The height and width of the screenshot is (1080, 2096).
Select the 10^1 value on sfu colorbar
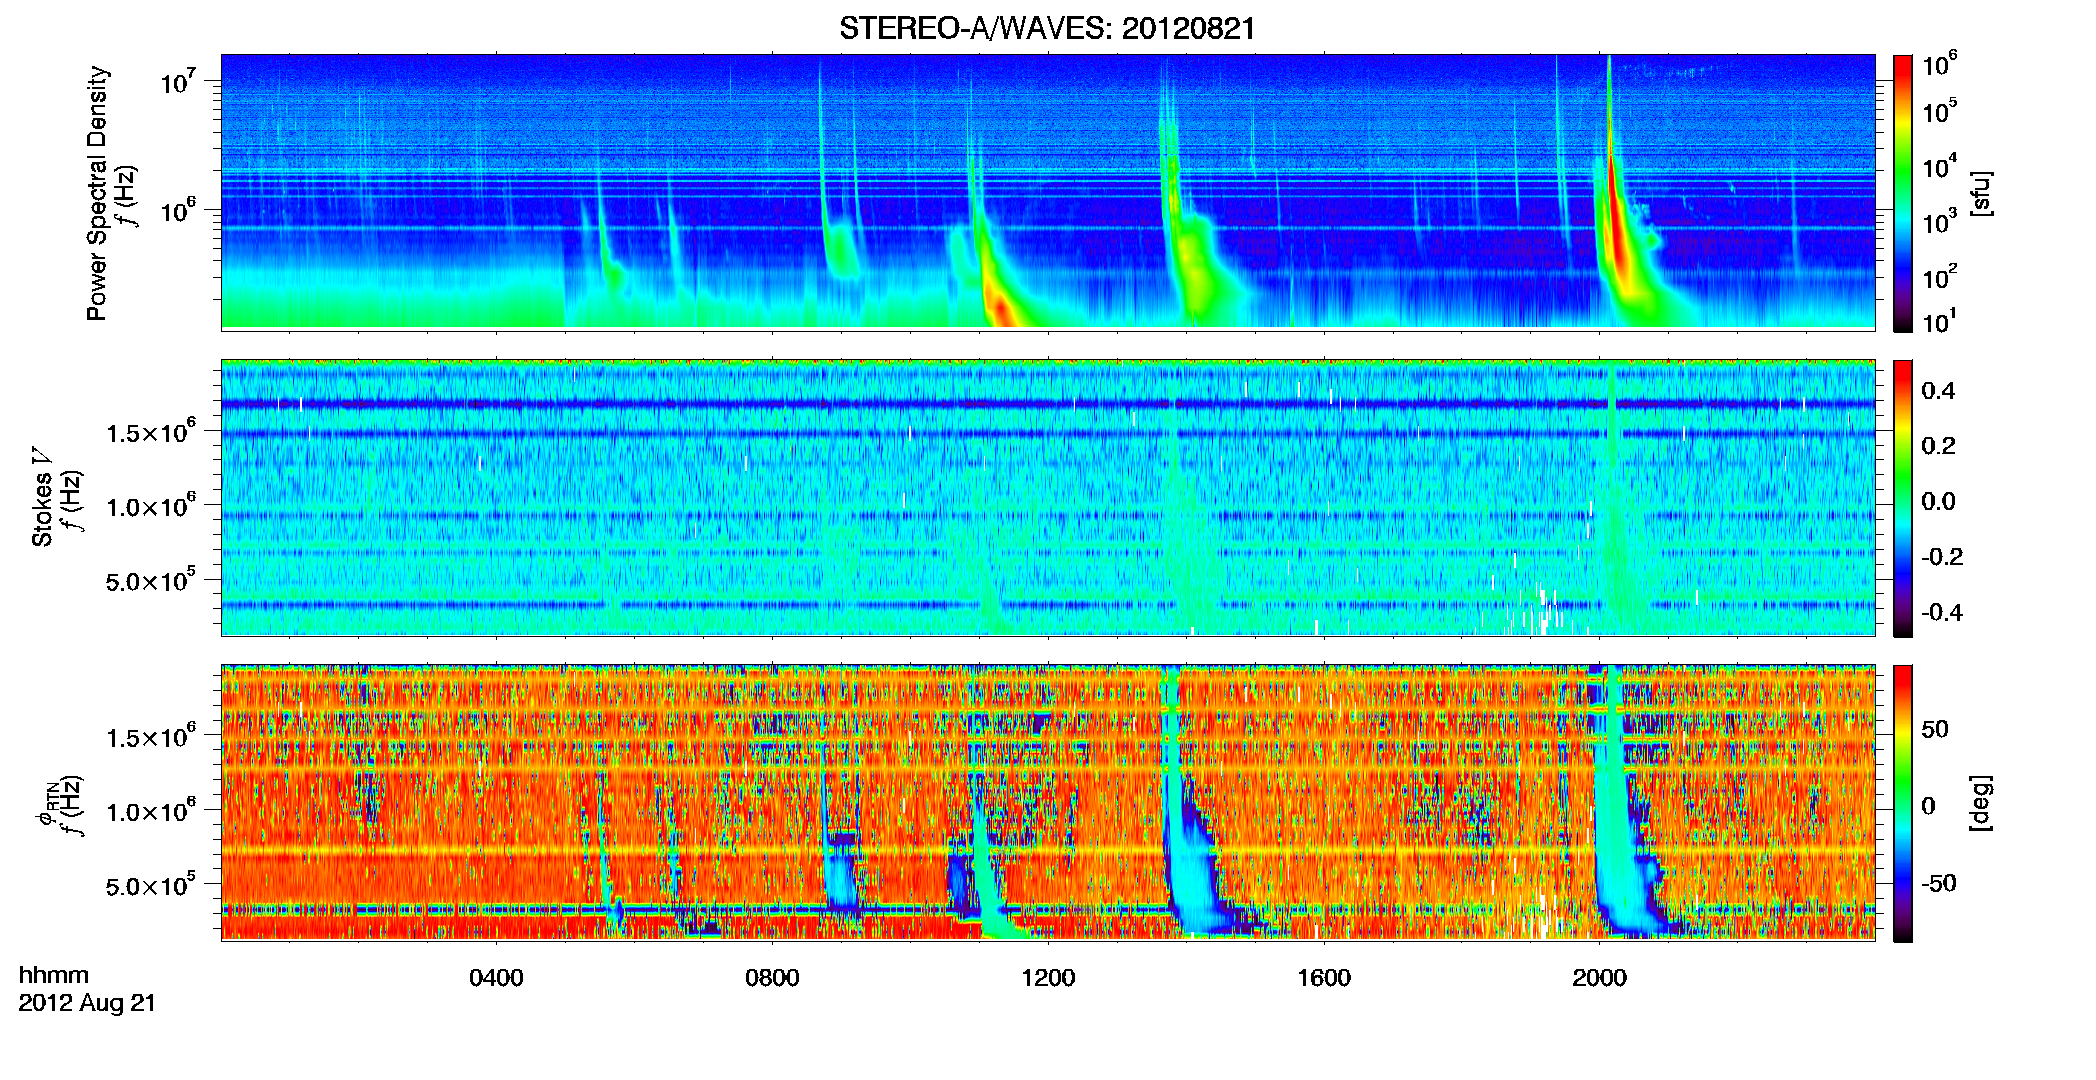click(1940, 322)
